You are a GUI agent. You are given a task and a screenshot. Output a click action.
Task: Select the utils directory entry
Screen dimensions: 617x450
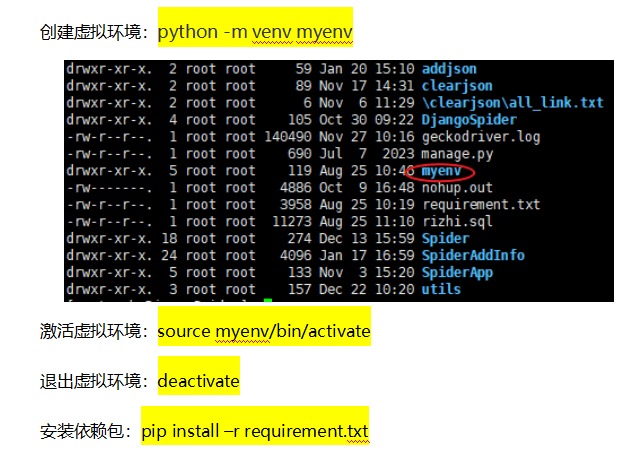click(441, 289)
